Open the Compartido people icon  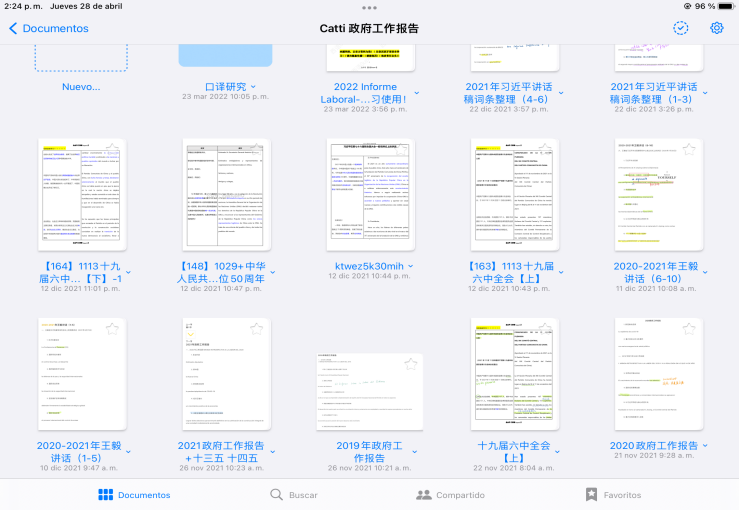click(x=424, y=495)
